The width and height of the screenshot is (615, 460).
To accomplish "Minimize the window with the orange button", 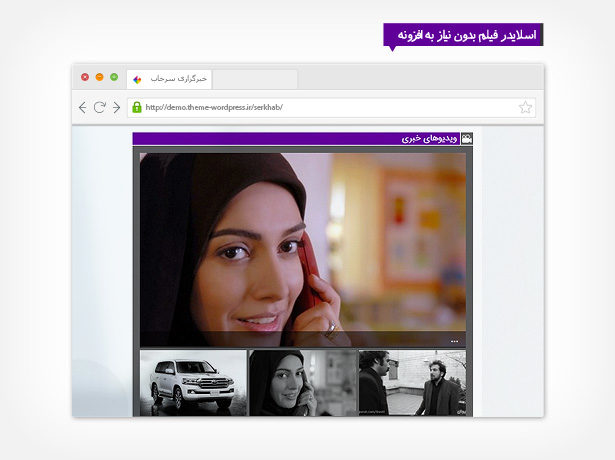I will point(99,77).
